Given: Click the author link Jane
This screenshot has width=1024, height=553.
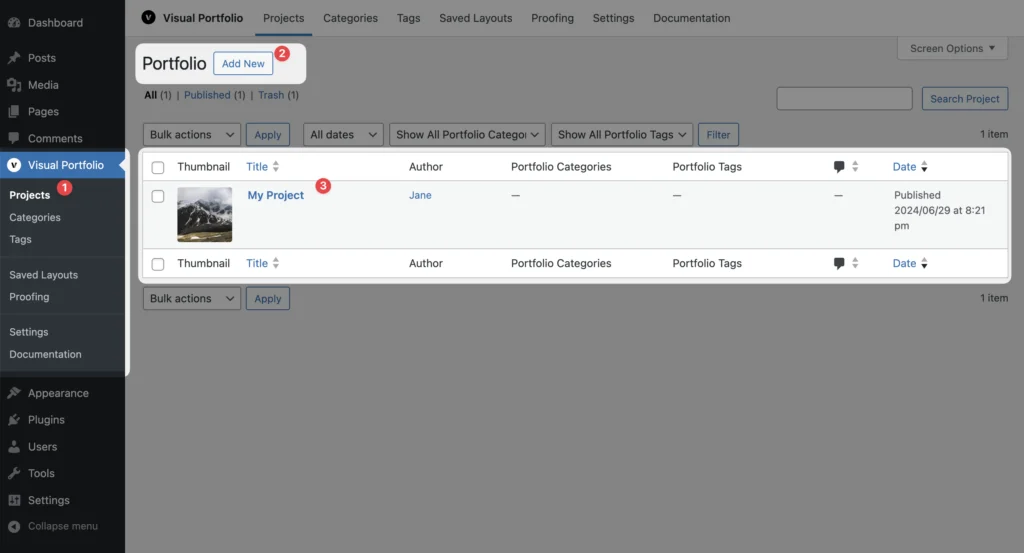Looking at the screenshot, I should tap(420, 195).
